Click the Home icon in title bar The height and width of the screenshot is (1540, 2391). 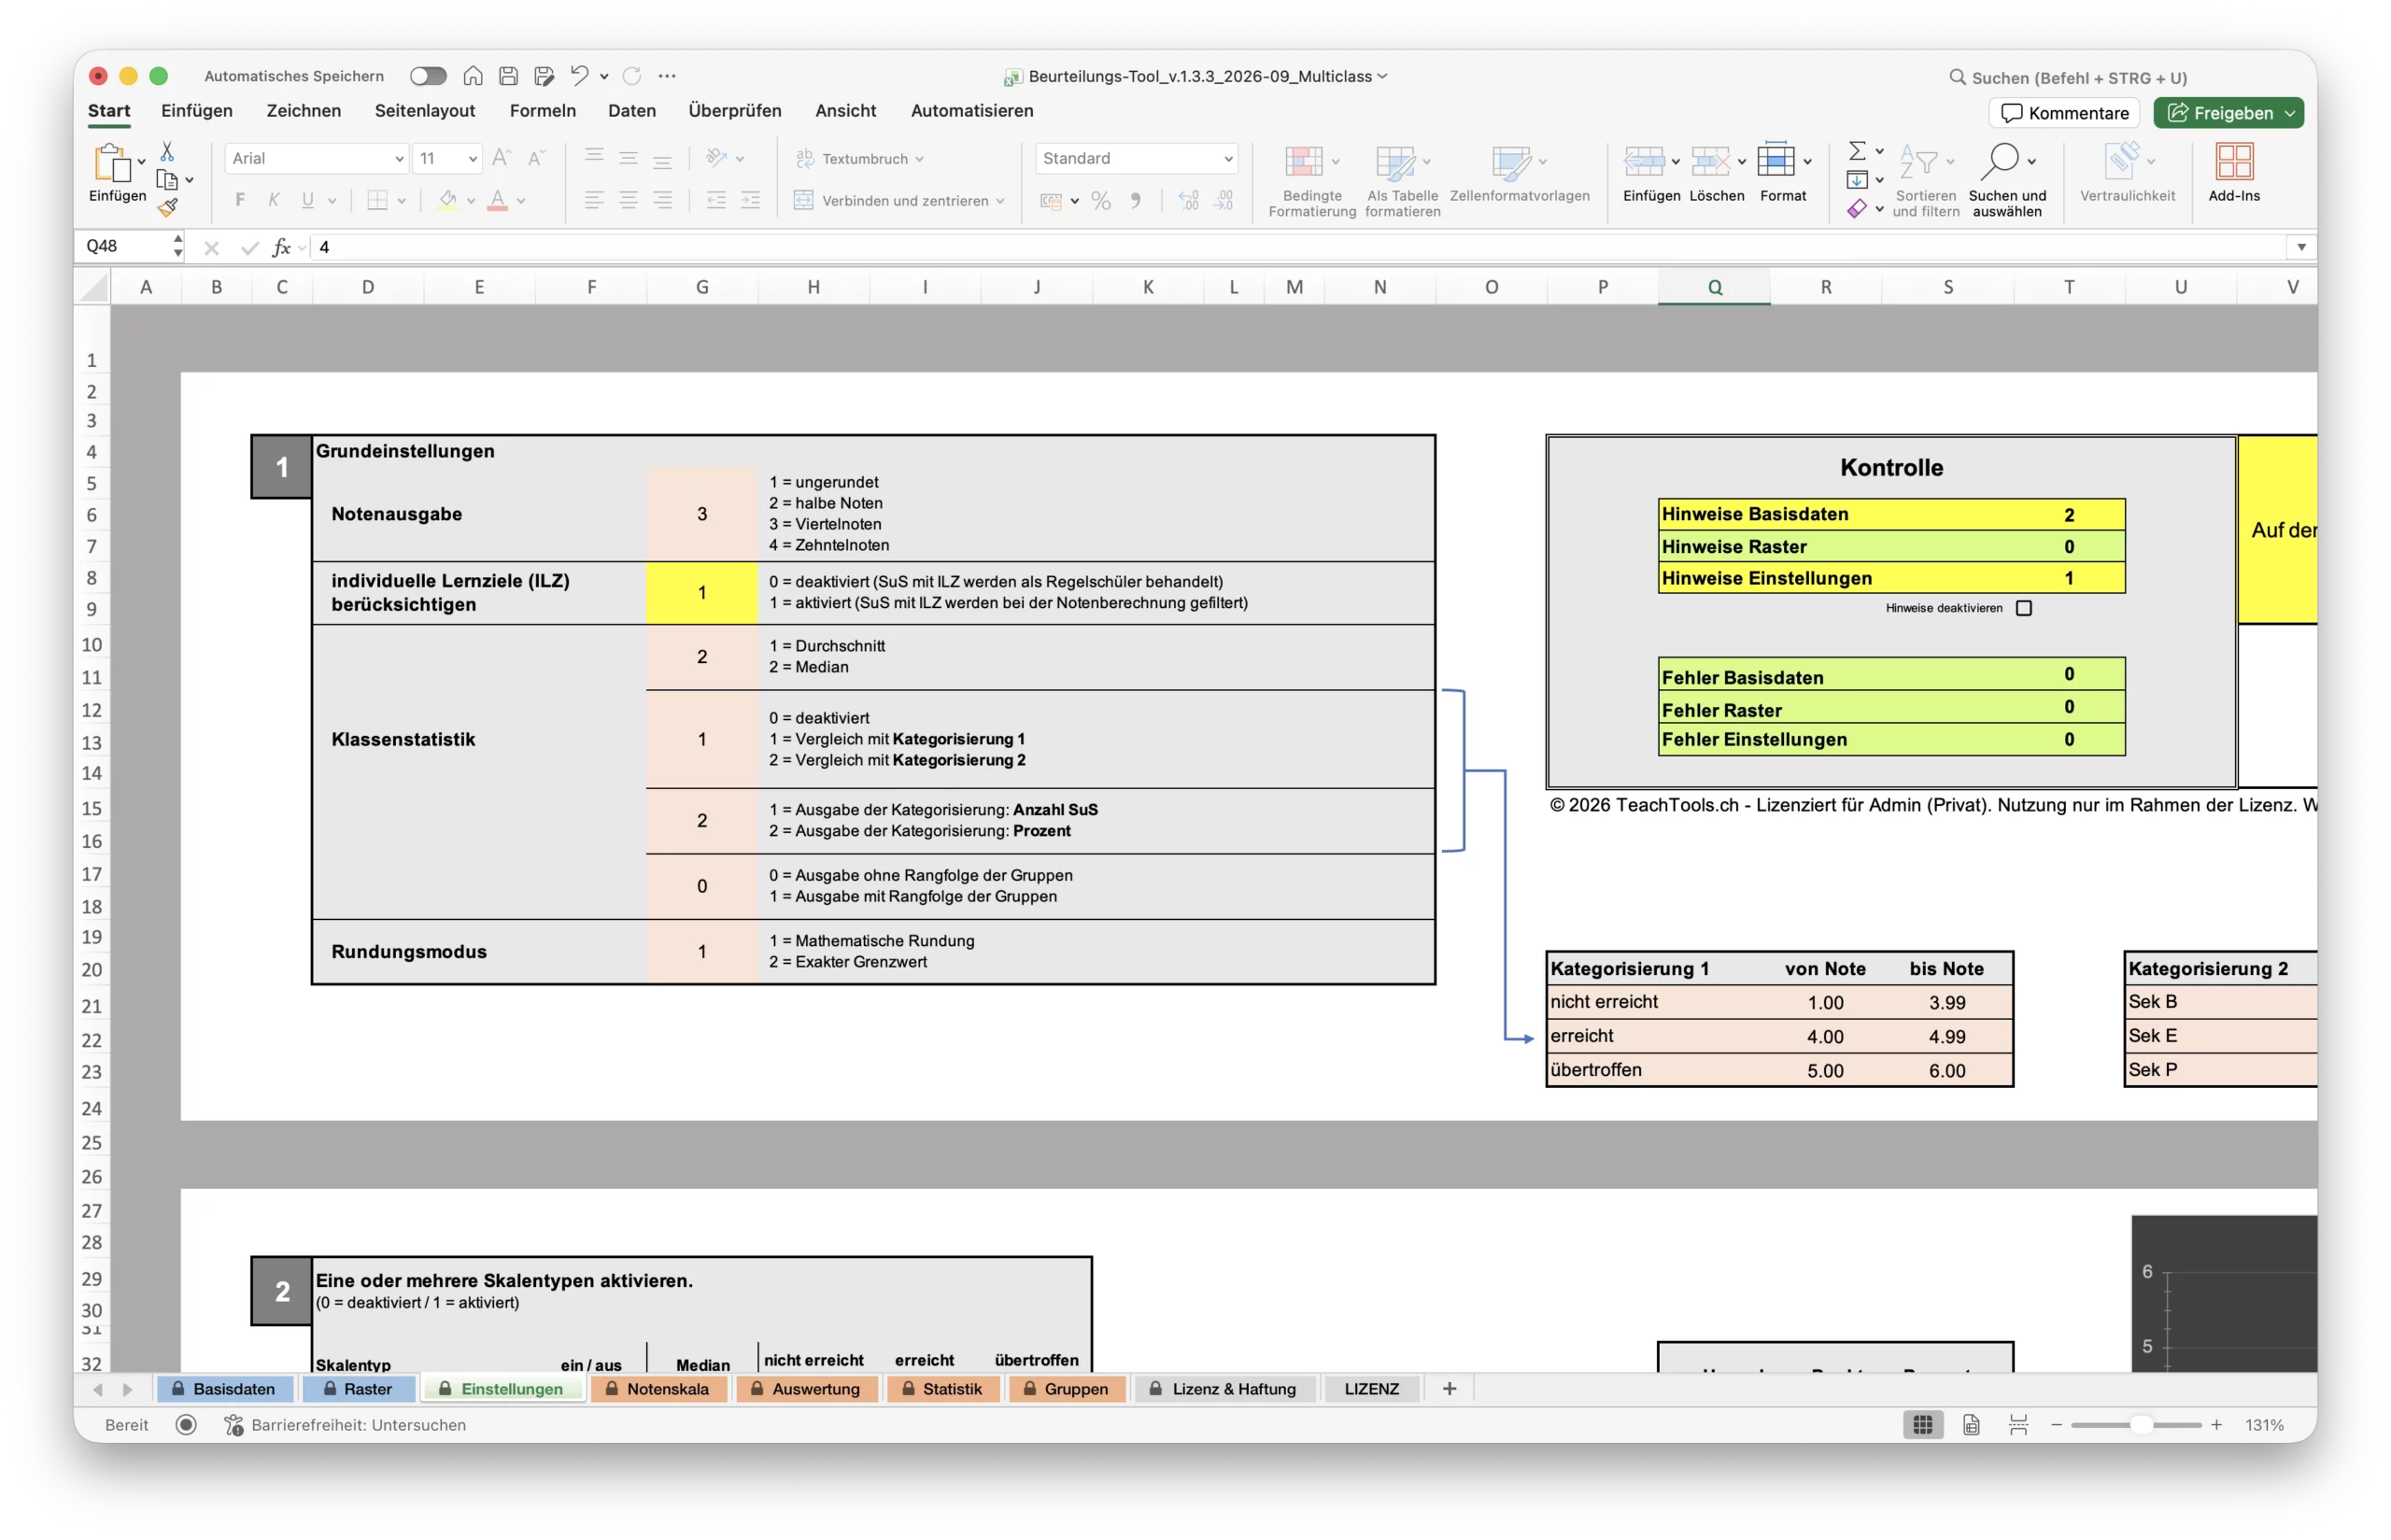point(473,76)
